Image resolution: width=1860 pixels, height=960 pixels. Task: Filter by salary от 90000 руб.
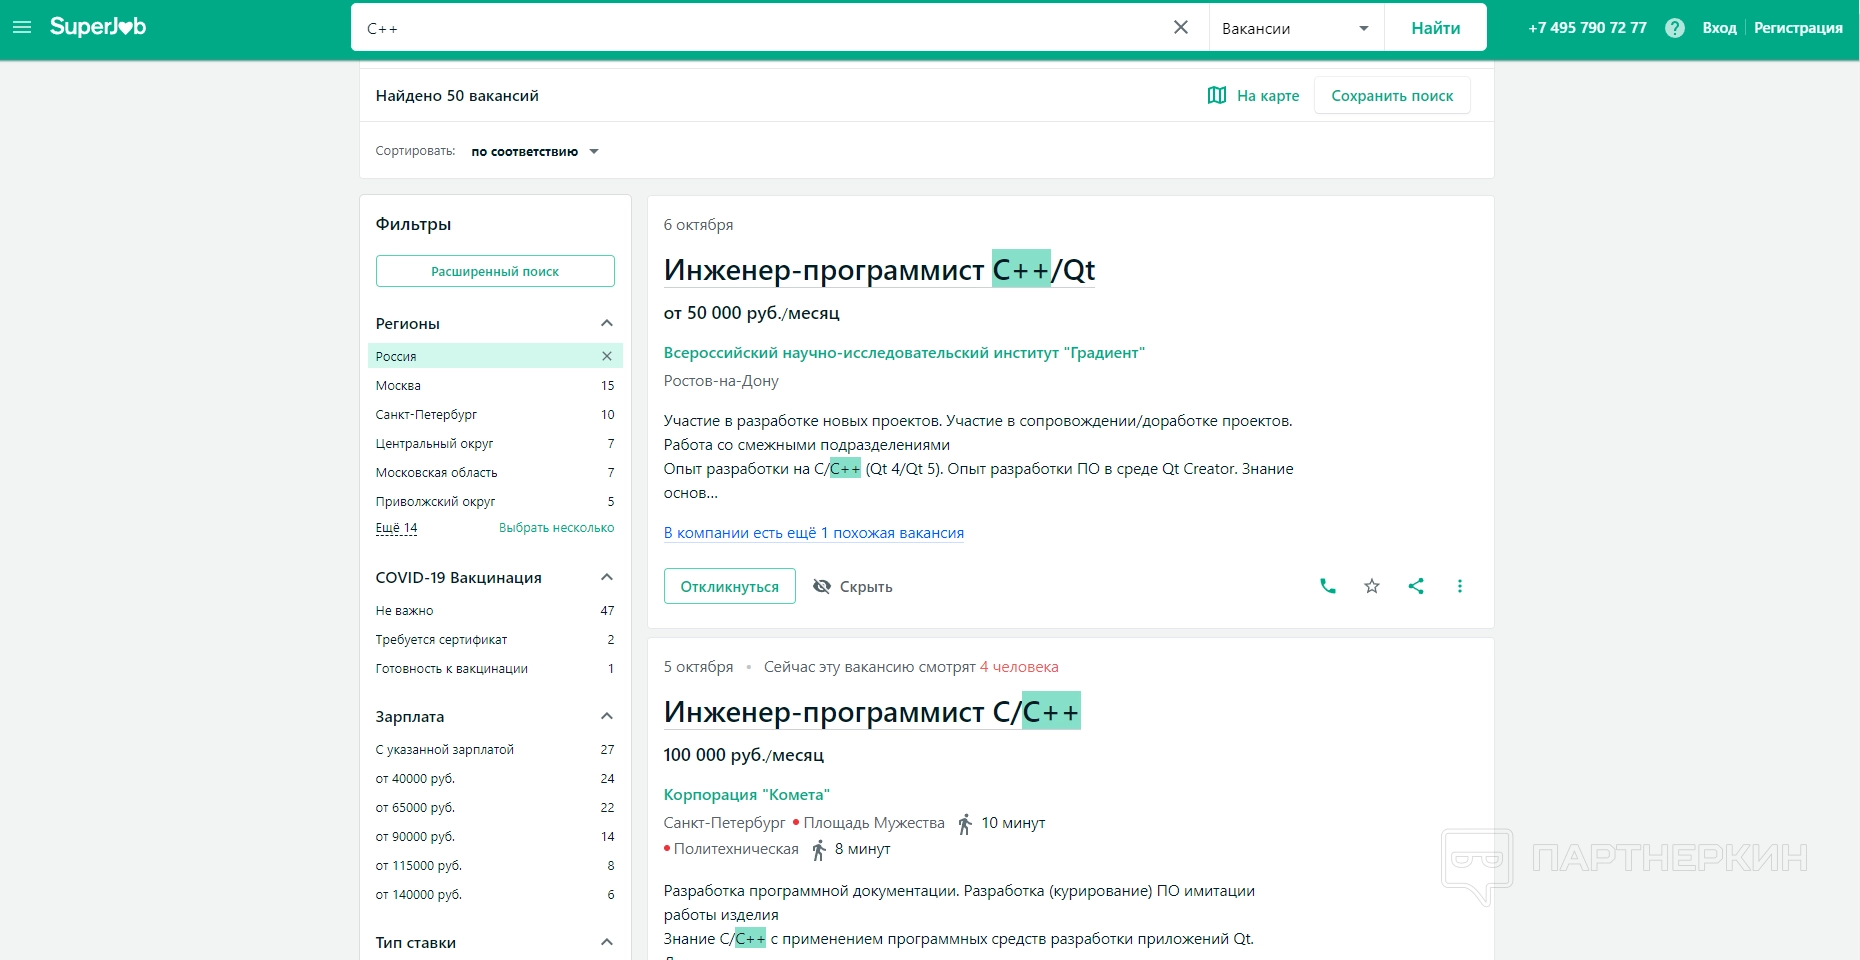coord(415,837)
